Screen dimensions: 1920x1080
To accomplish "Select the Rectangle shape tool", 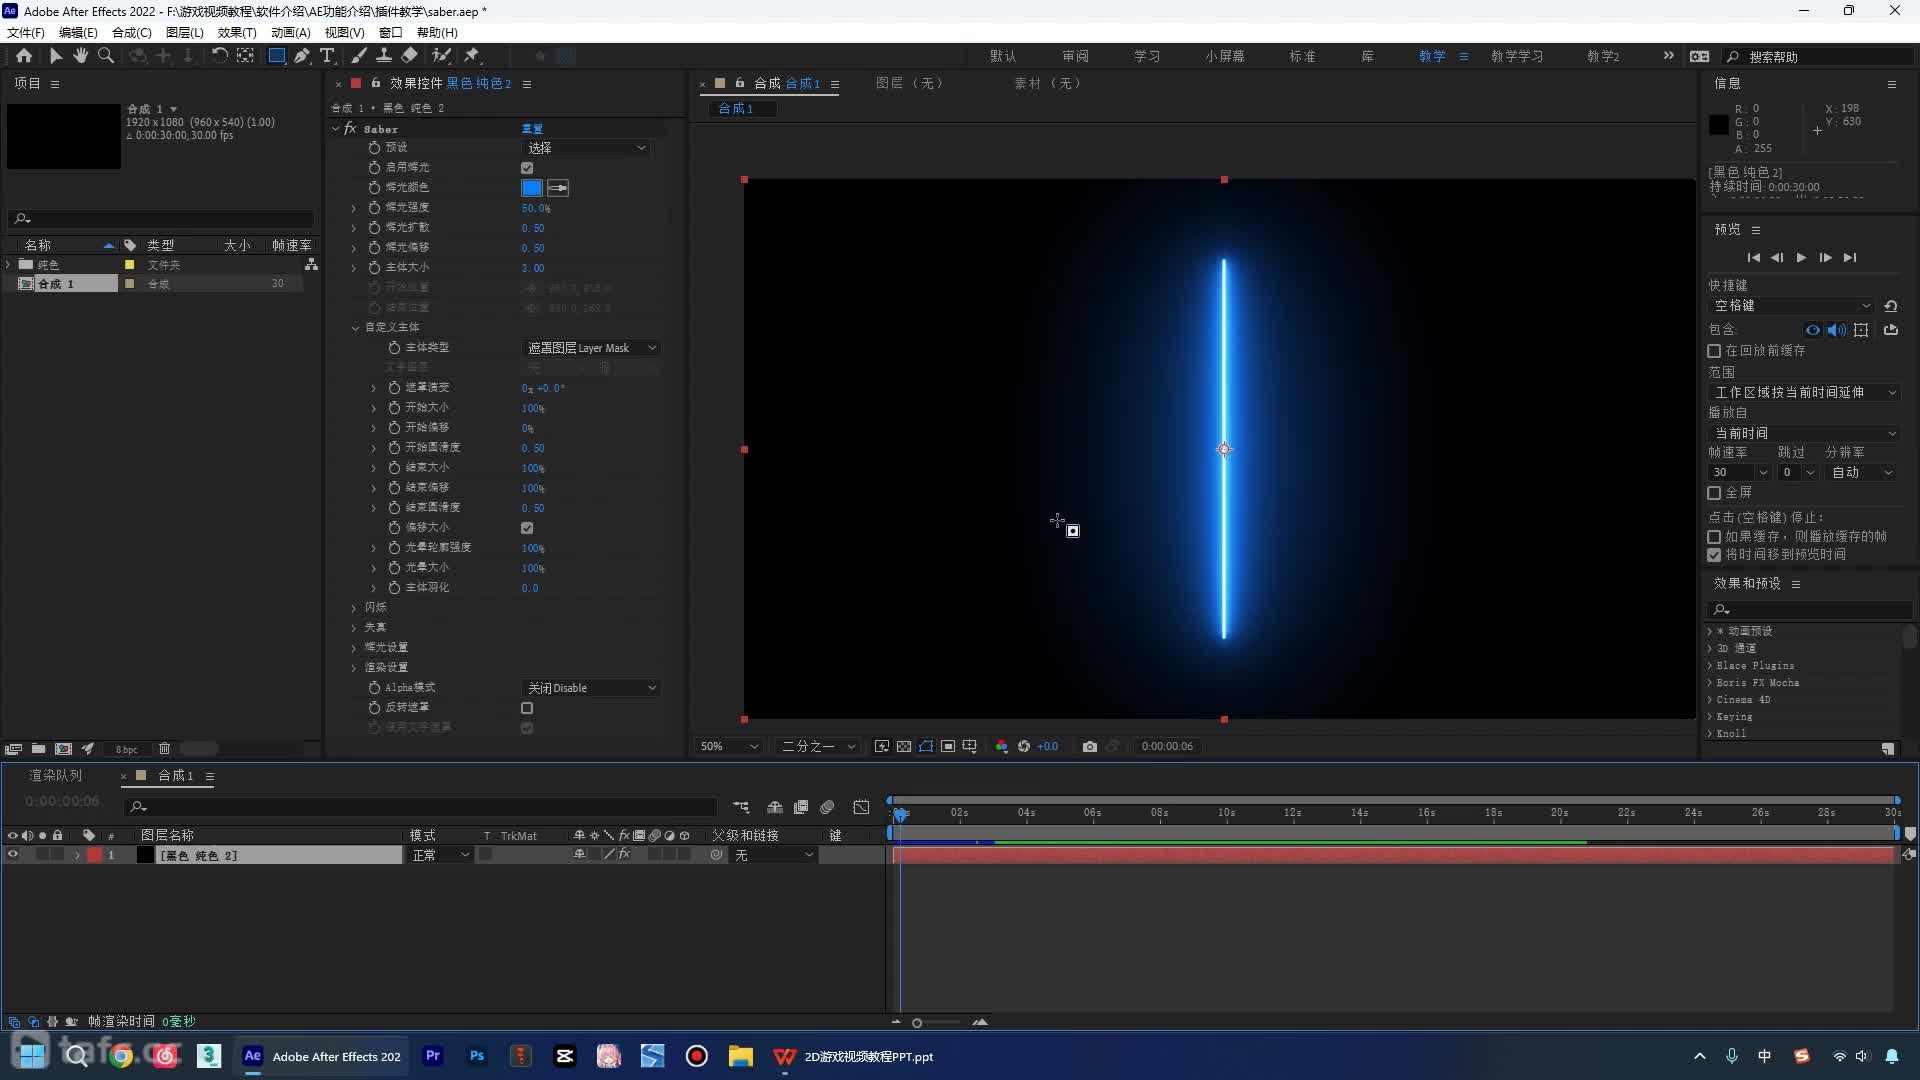I will tap(277, 56).
